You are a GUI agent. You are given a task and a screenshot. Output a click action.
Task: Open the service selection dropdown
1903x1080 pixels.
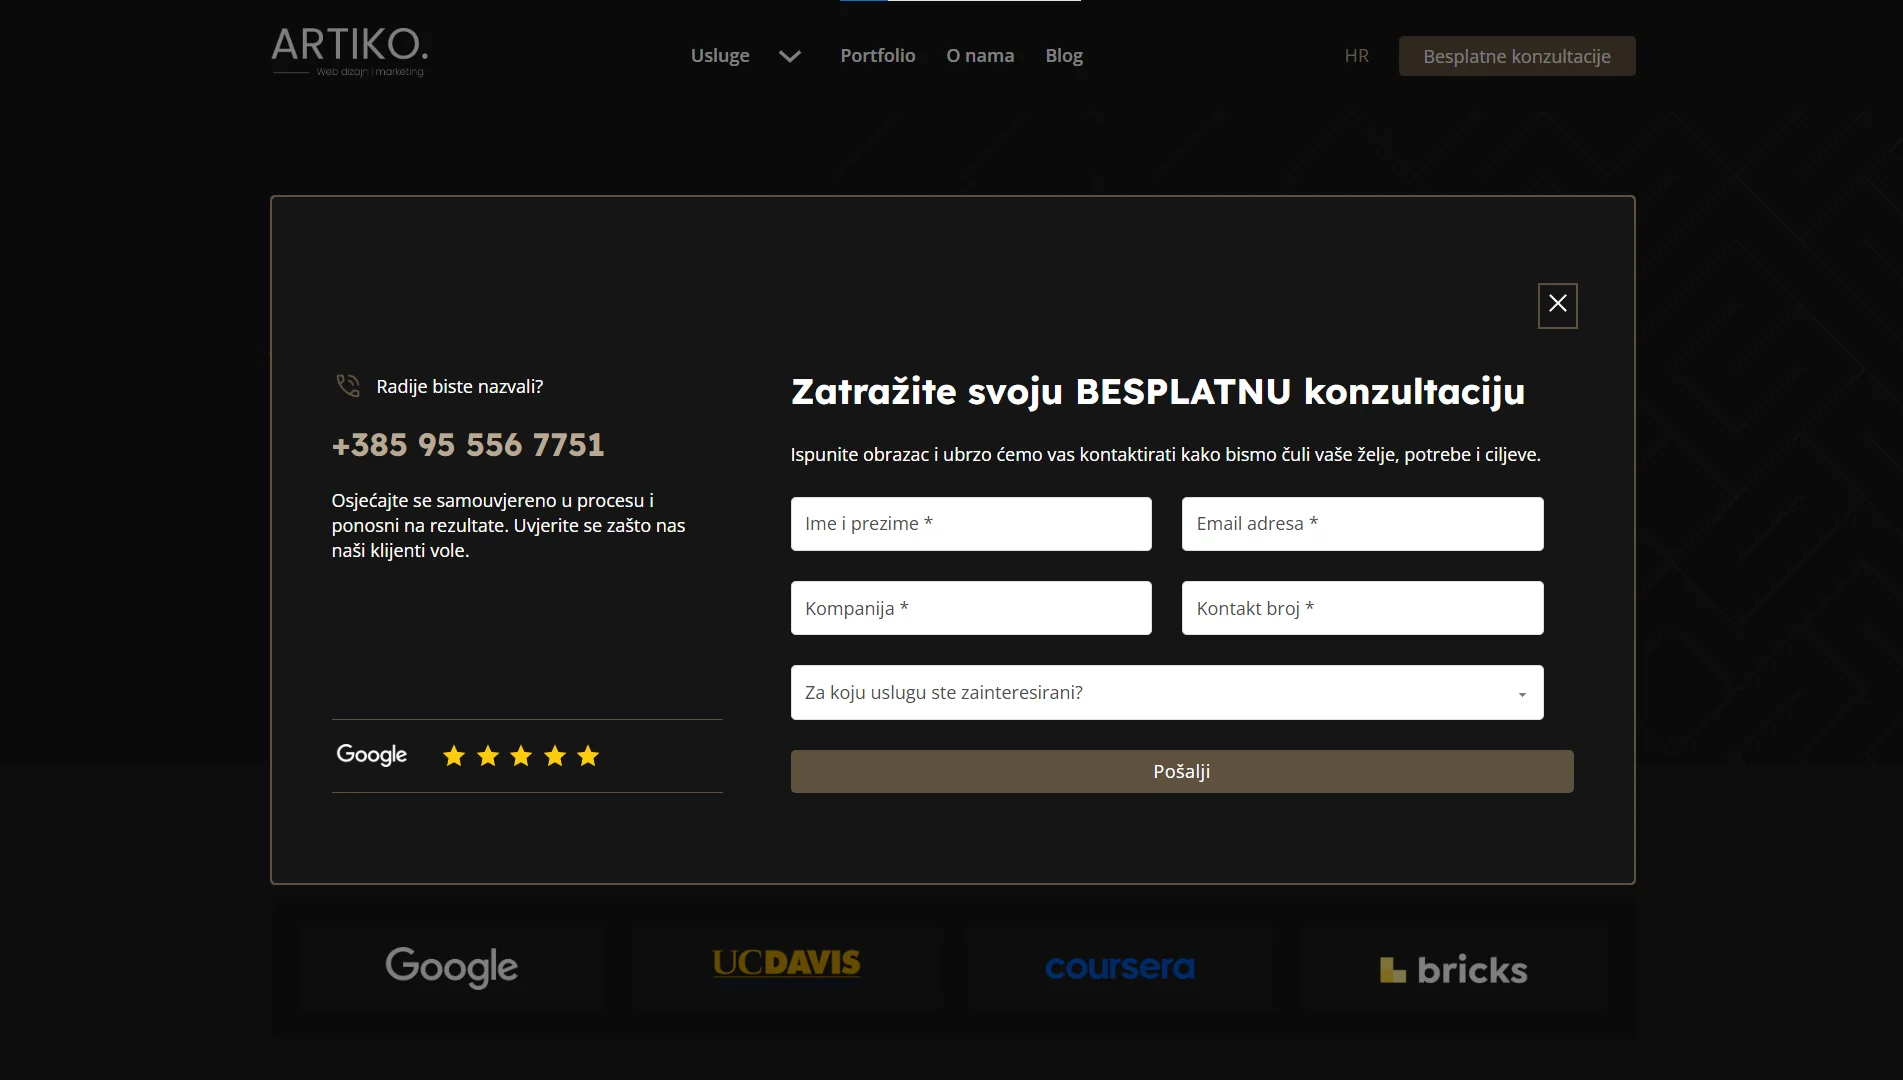coord(1166,692)
